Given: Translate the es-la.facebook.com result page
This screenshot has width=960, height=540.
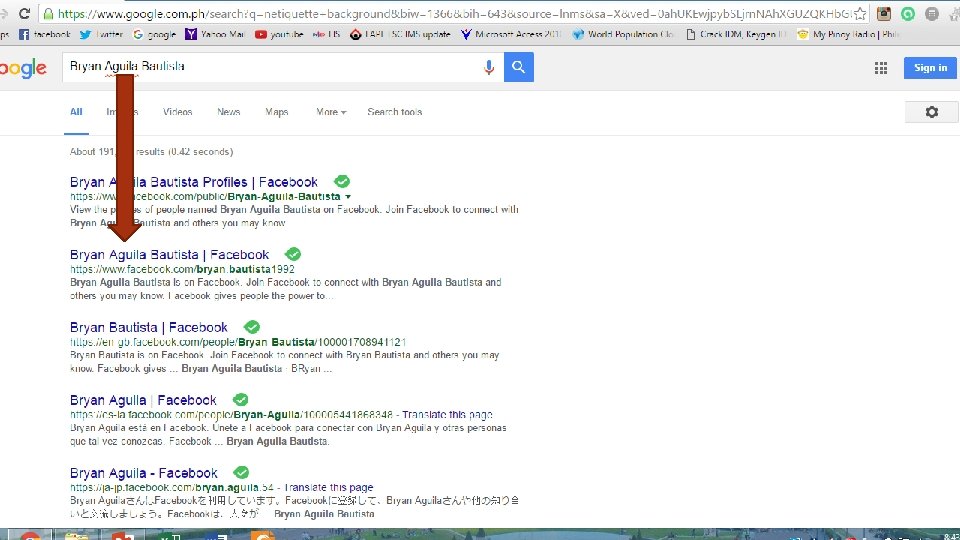Looking at the screenshot, I should pyautogui.click(x=448, y=414).
